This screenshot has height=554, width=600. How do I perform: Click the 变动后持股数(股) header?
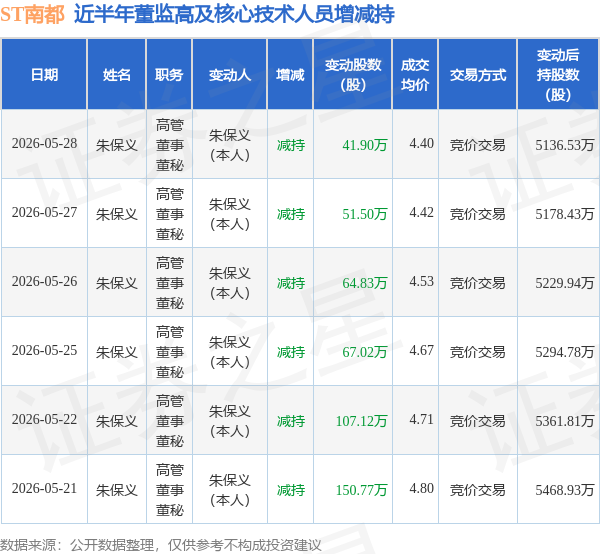(558, 75)
